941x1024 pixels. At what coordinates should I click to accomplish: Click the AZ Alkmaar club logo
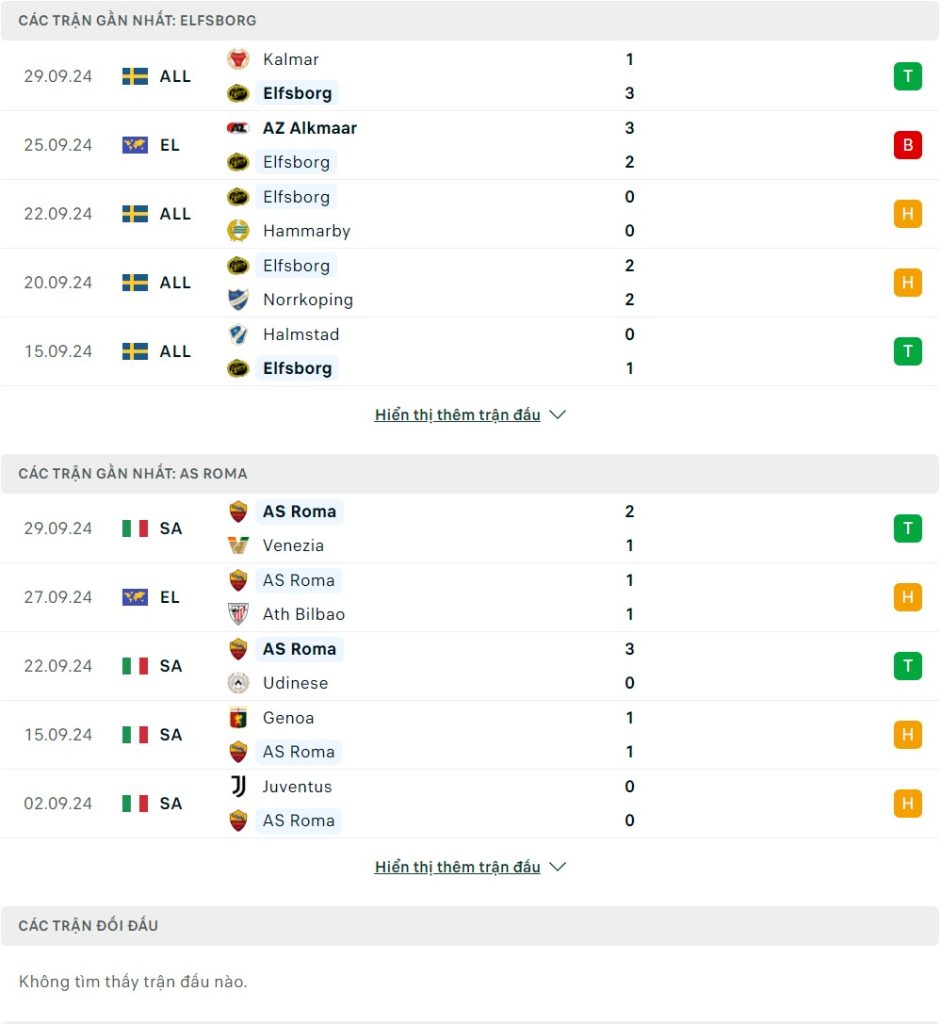tap(238, 128)
